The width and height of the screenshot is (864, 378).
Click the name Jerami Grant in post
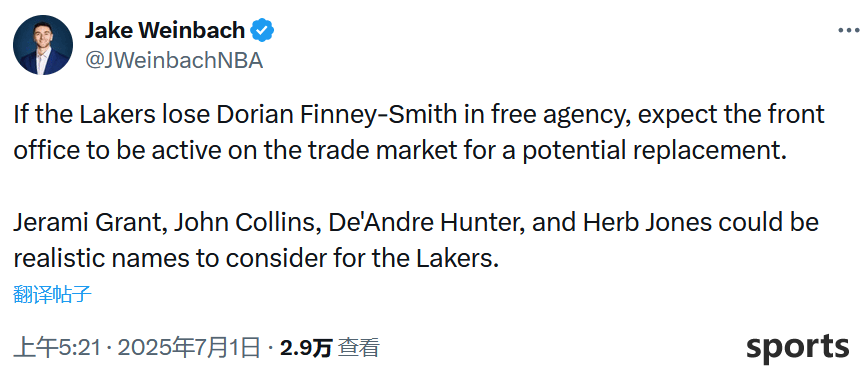pos(87,223)
